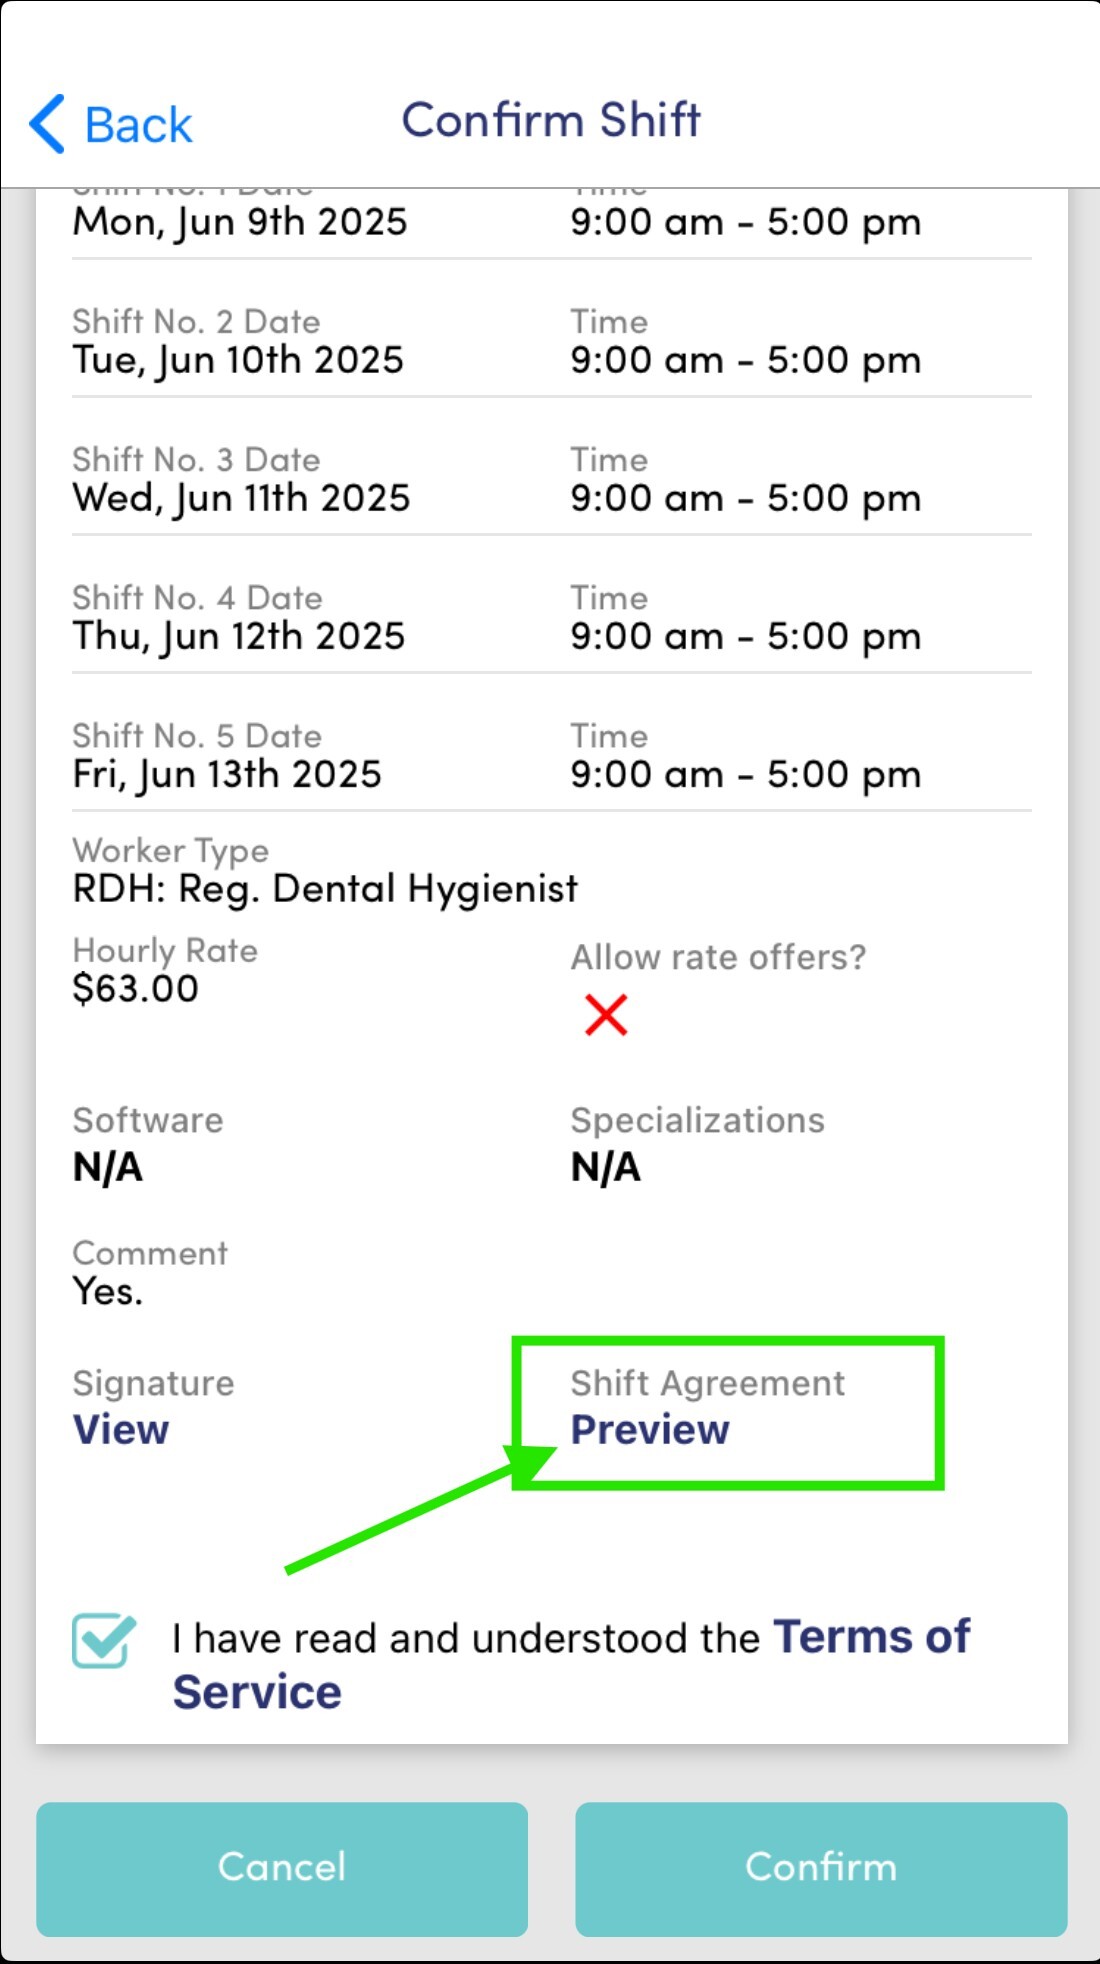The width and height of the screenshot is (1100, 1964).
Task: Tap the back chevron arrow icon
Action: click(x=47, y=124)
